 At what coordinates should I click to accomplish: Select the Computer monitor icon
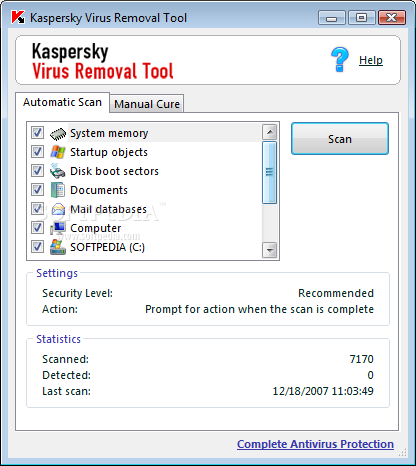(x=58, y=228)
